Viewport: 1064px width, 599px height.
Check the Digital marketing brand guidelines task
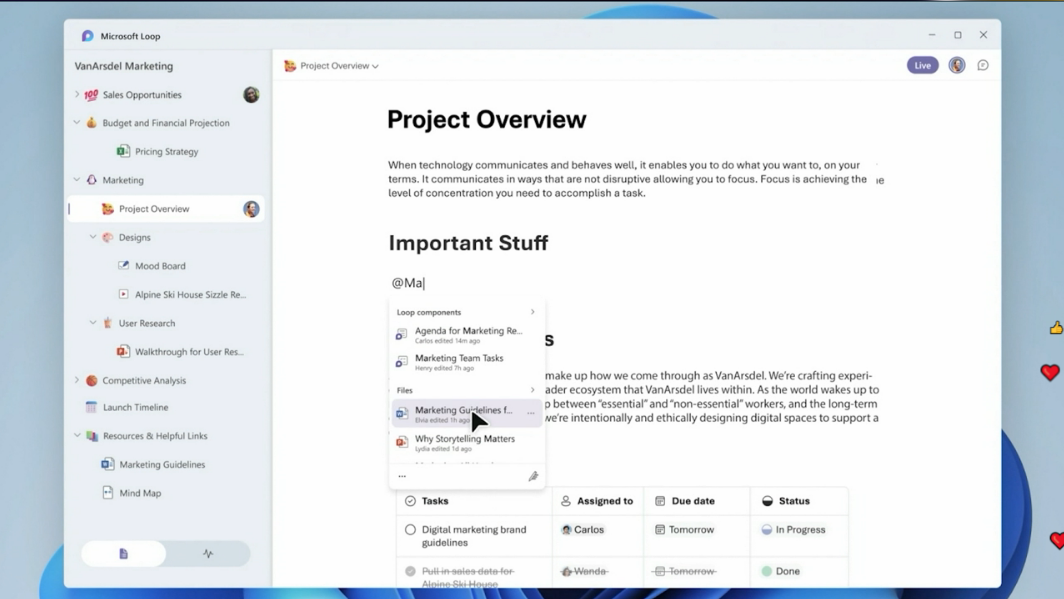(411, 530)
